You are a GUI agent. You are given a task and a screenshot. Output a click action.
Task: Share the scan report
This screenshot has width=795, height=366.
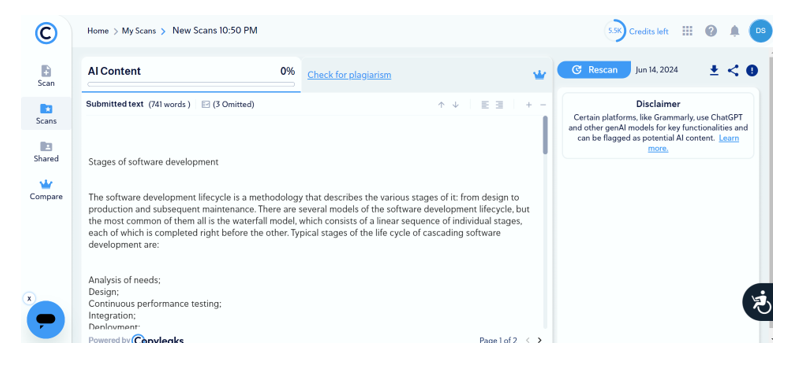[733, 70]
